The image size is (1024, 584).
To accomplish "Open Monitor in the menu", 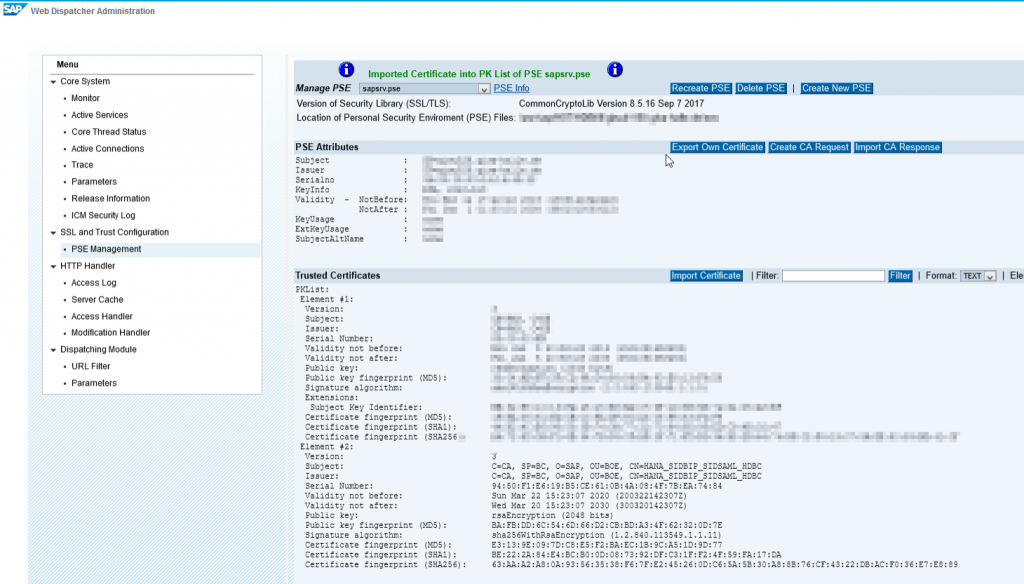I will coord(86,98).
